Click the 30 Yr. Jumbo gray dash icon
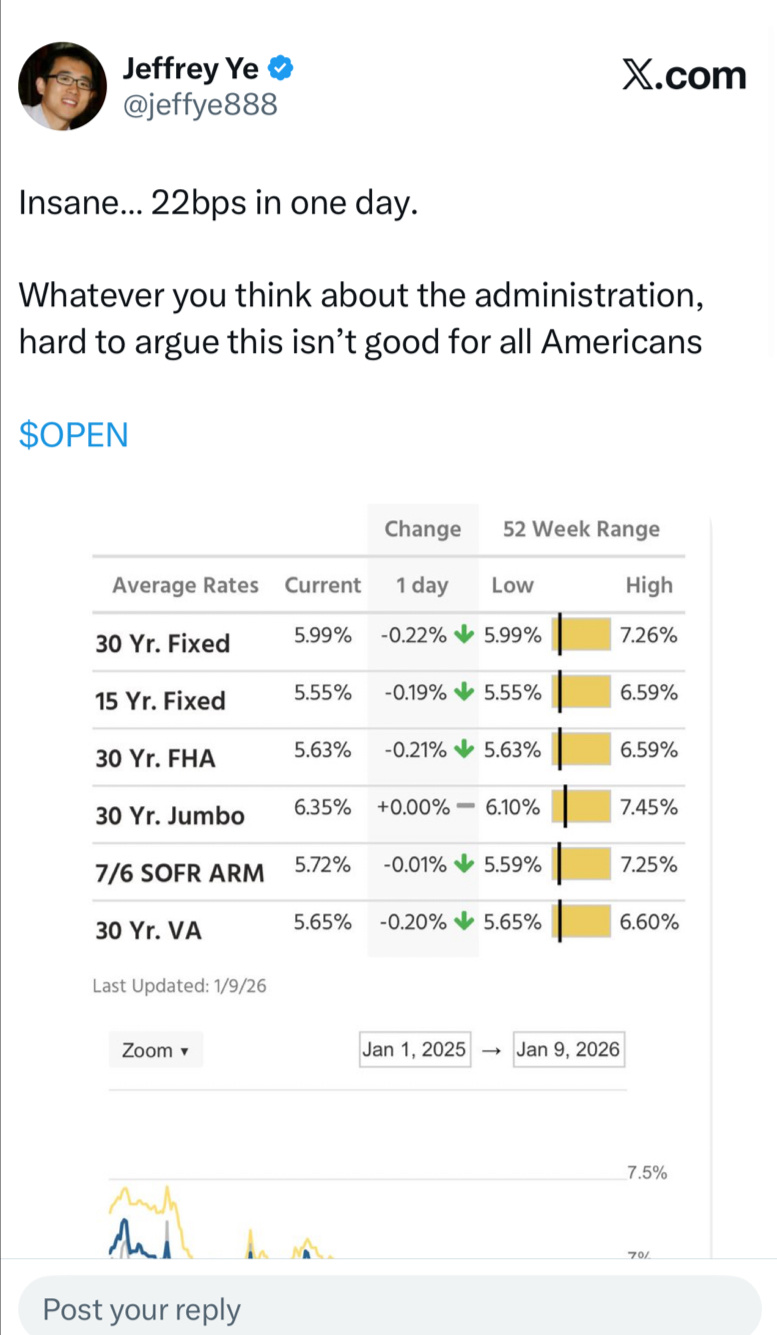 464,807
